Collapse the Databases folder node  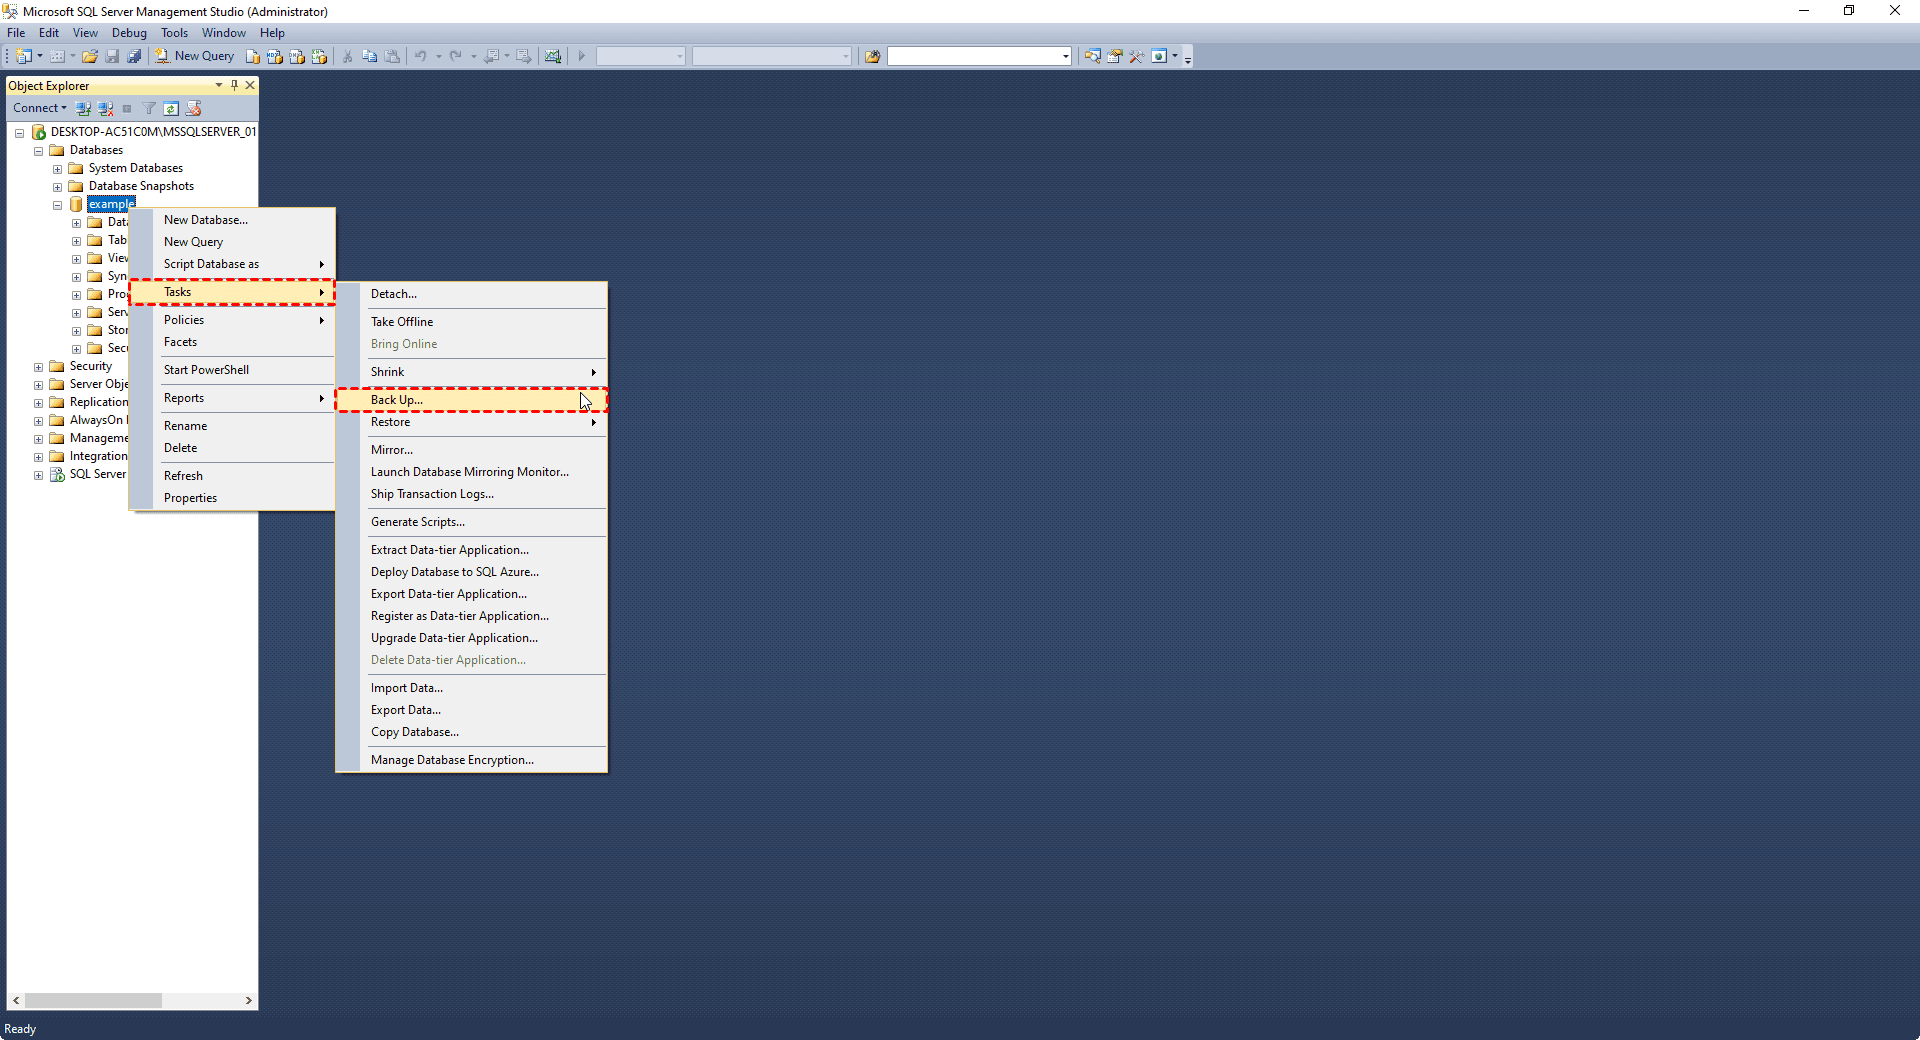coord(38,151)
